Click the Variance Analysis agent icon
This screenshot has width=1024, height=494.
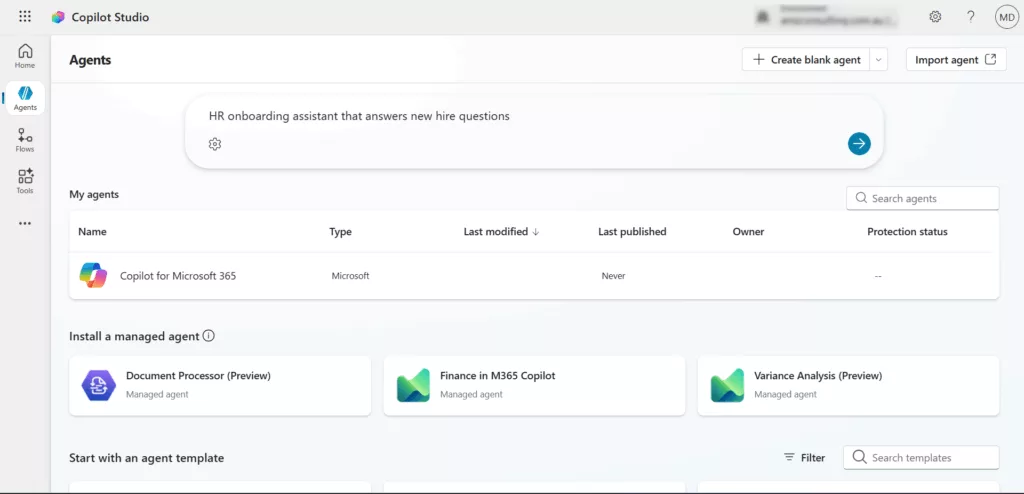pyautogui.click(x=727, y=385)
